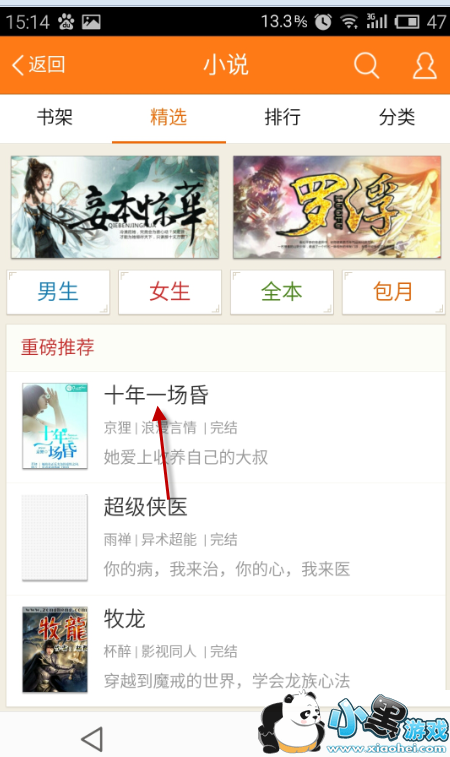Screen dimensions: 450x757
Task: Tap the Baidu paw status icon
Action: (x=66, y=22)
